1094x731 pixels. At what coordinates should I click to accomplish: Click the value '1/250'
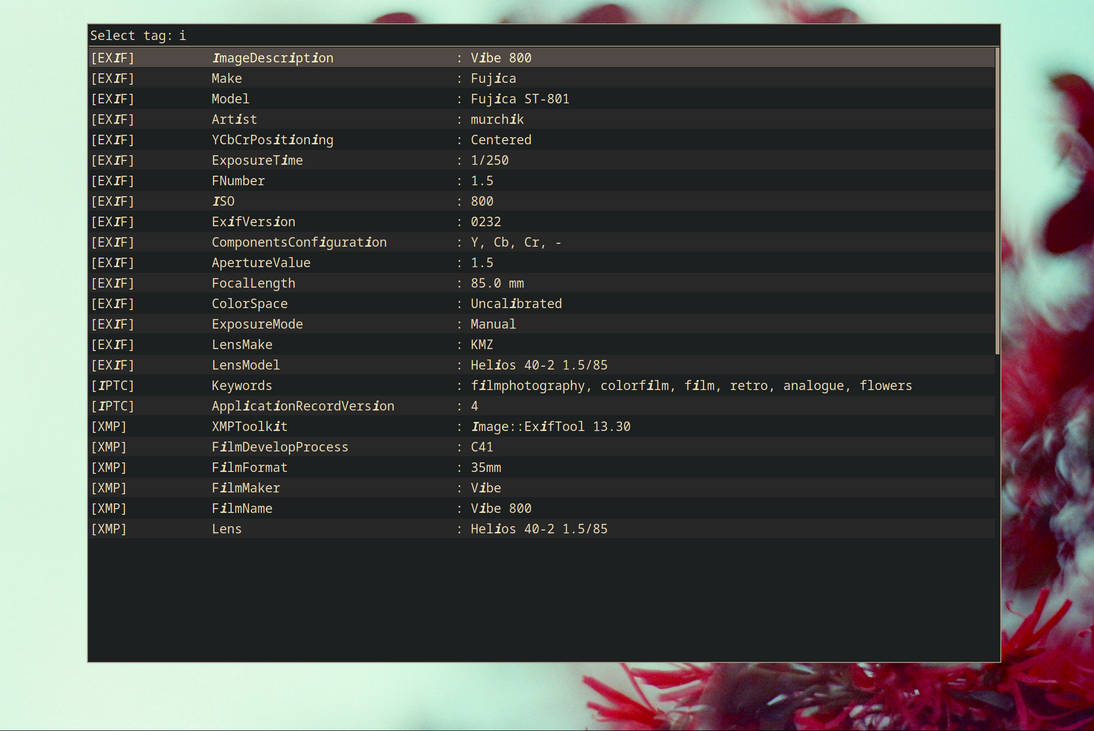pos(489,160)
